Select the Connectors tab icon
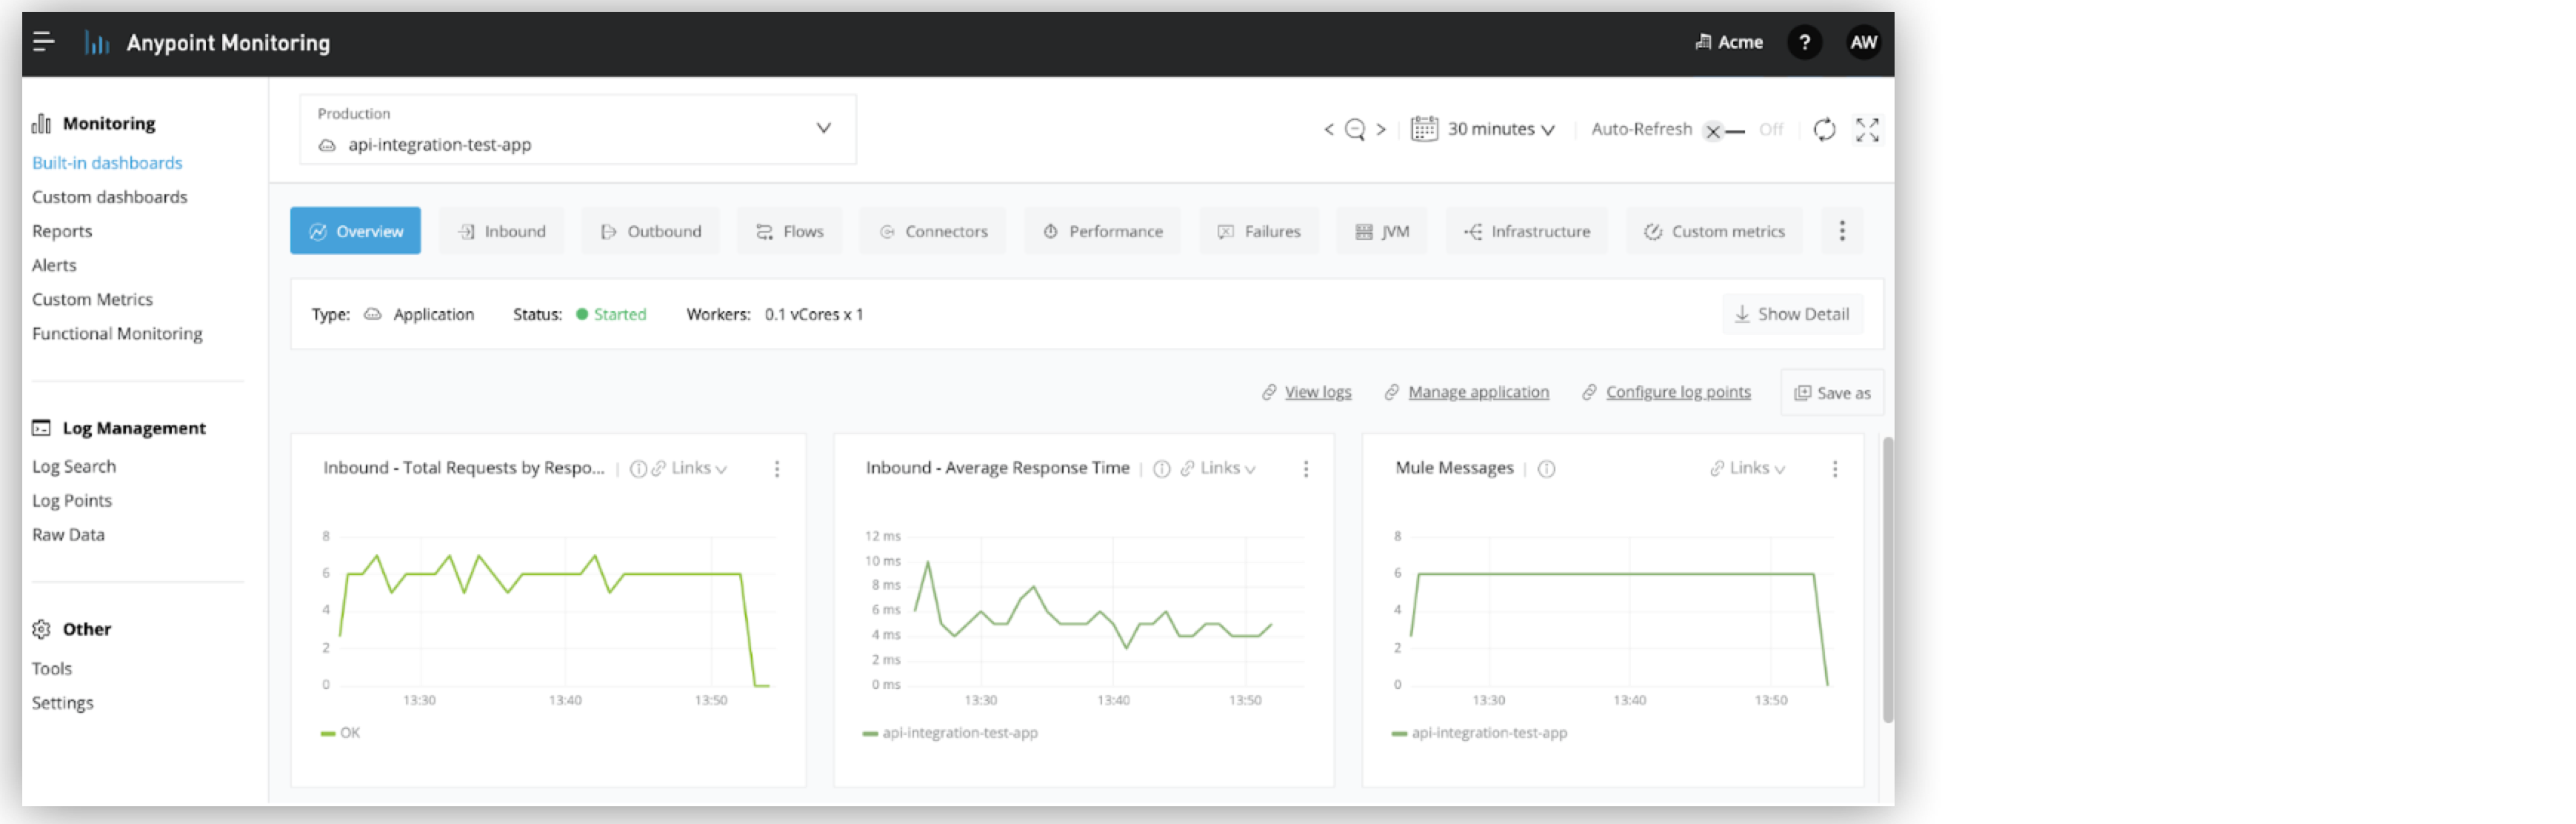Image resolution: width=2576 pixels, height=824 pixels. click(884, 230)
